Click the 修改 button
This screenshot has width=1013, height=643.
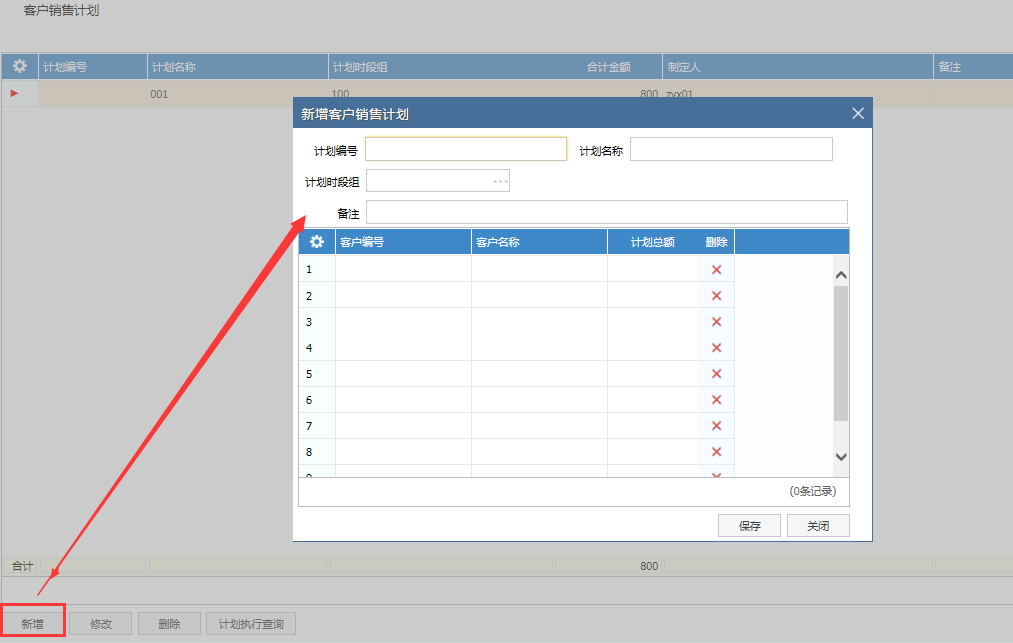click(x=101, y=624)
